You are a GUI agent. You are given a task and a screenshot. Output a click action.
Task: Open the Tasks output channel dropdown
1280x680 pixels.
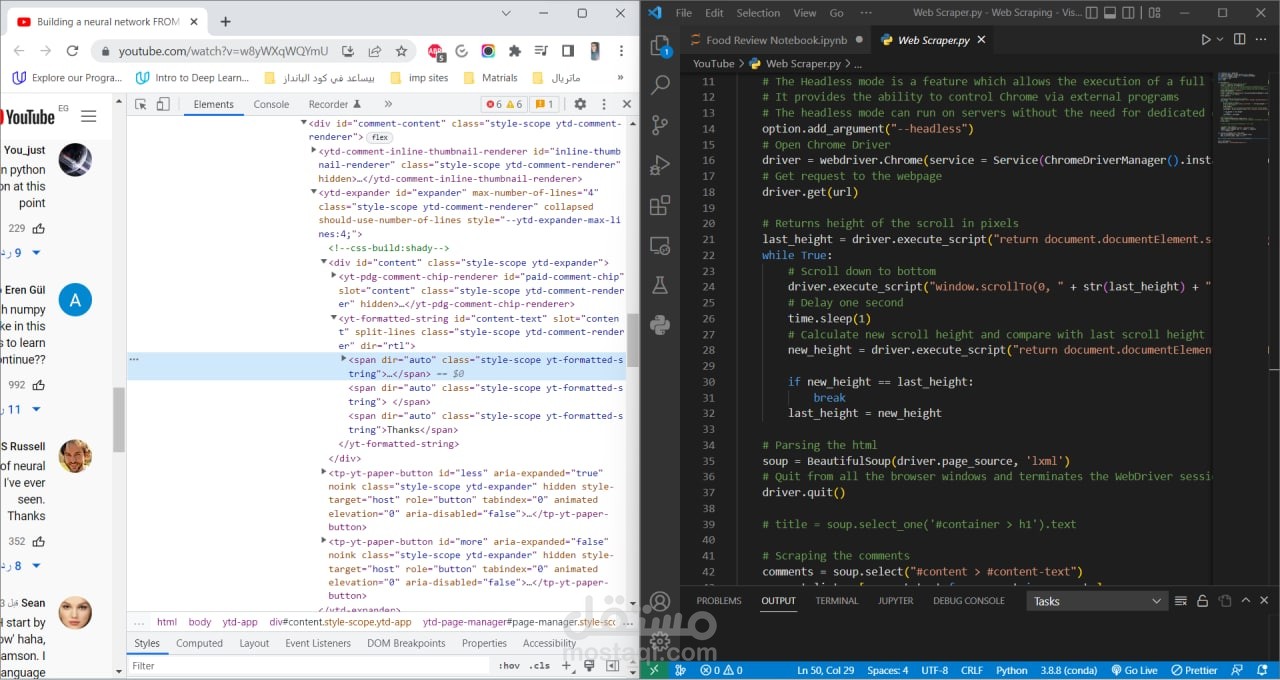click(x=1097, y=601)
